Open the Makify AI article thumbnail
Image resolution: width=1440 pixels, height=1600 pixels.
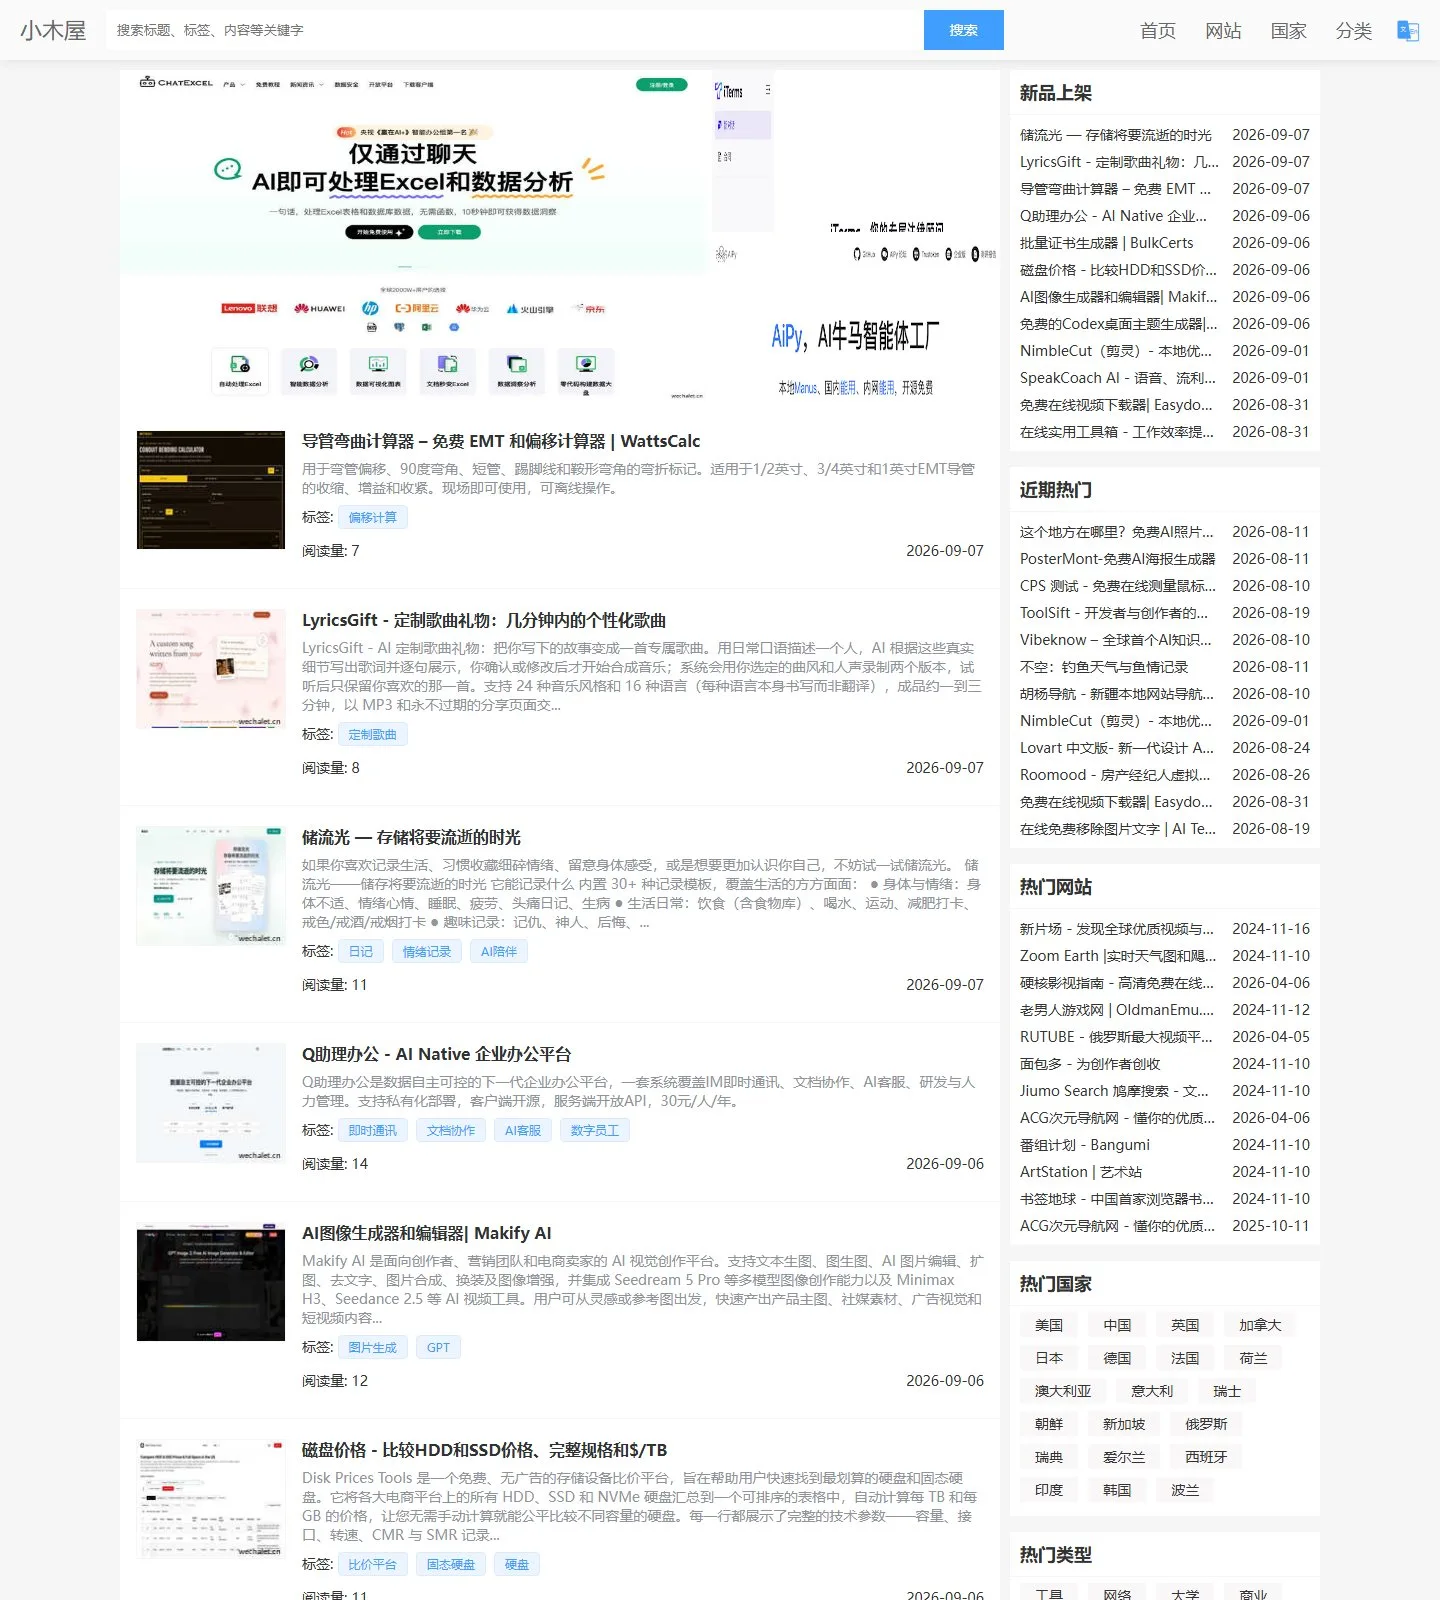[211, 1282]
